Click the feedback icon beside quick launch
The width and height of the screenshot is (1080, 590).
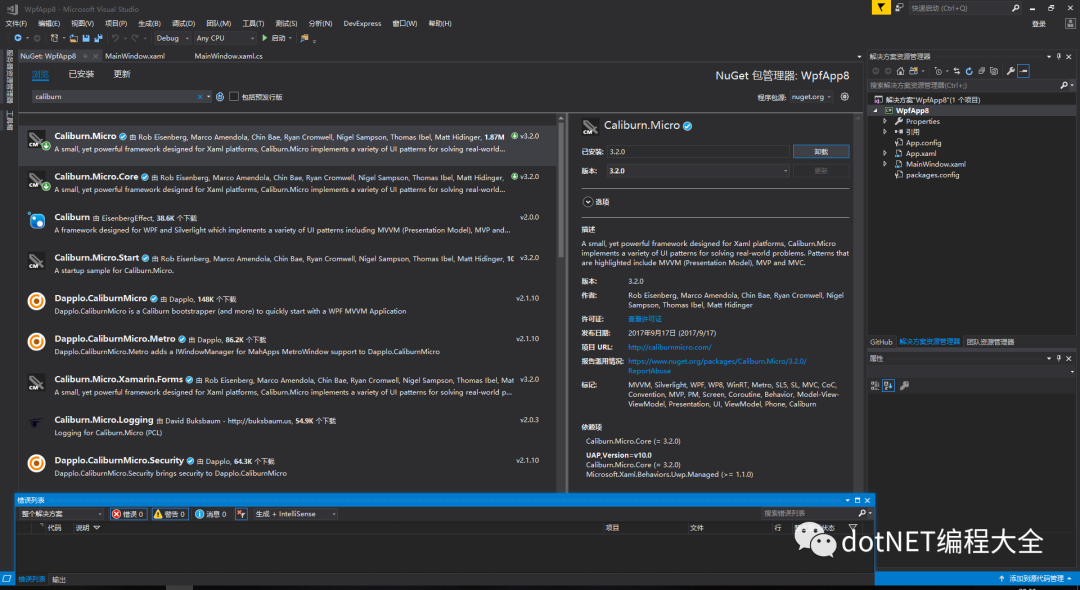click(899, 8)
